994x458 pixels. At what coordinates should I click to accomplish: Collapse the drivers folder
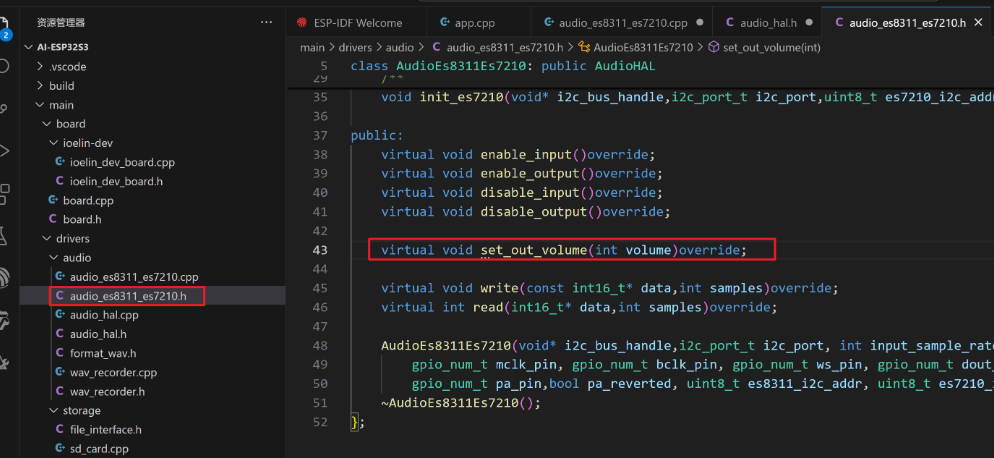click(47, 239)
